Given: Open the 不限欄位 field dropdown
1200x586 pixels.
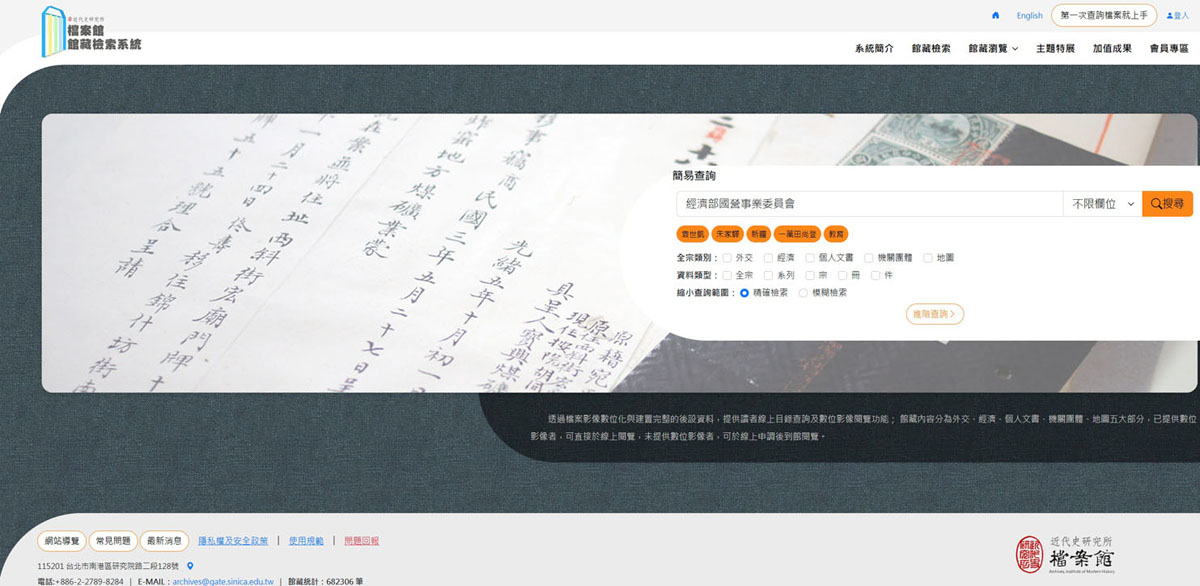Looking at the screenshot, I should point(1102,203).
